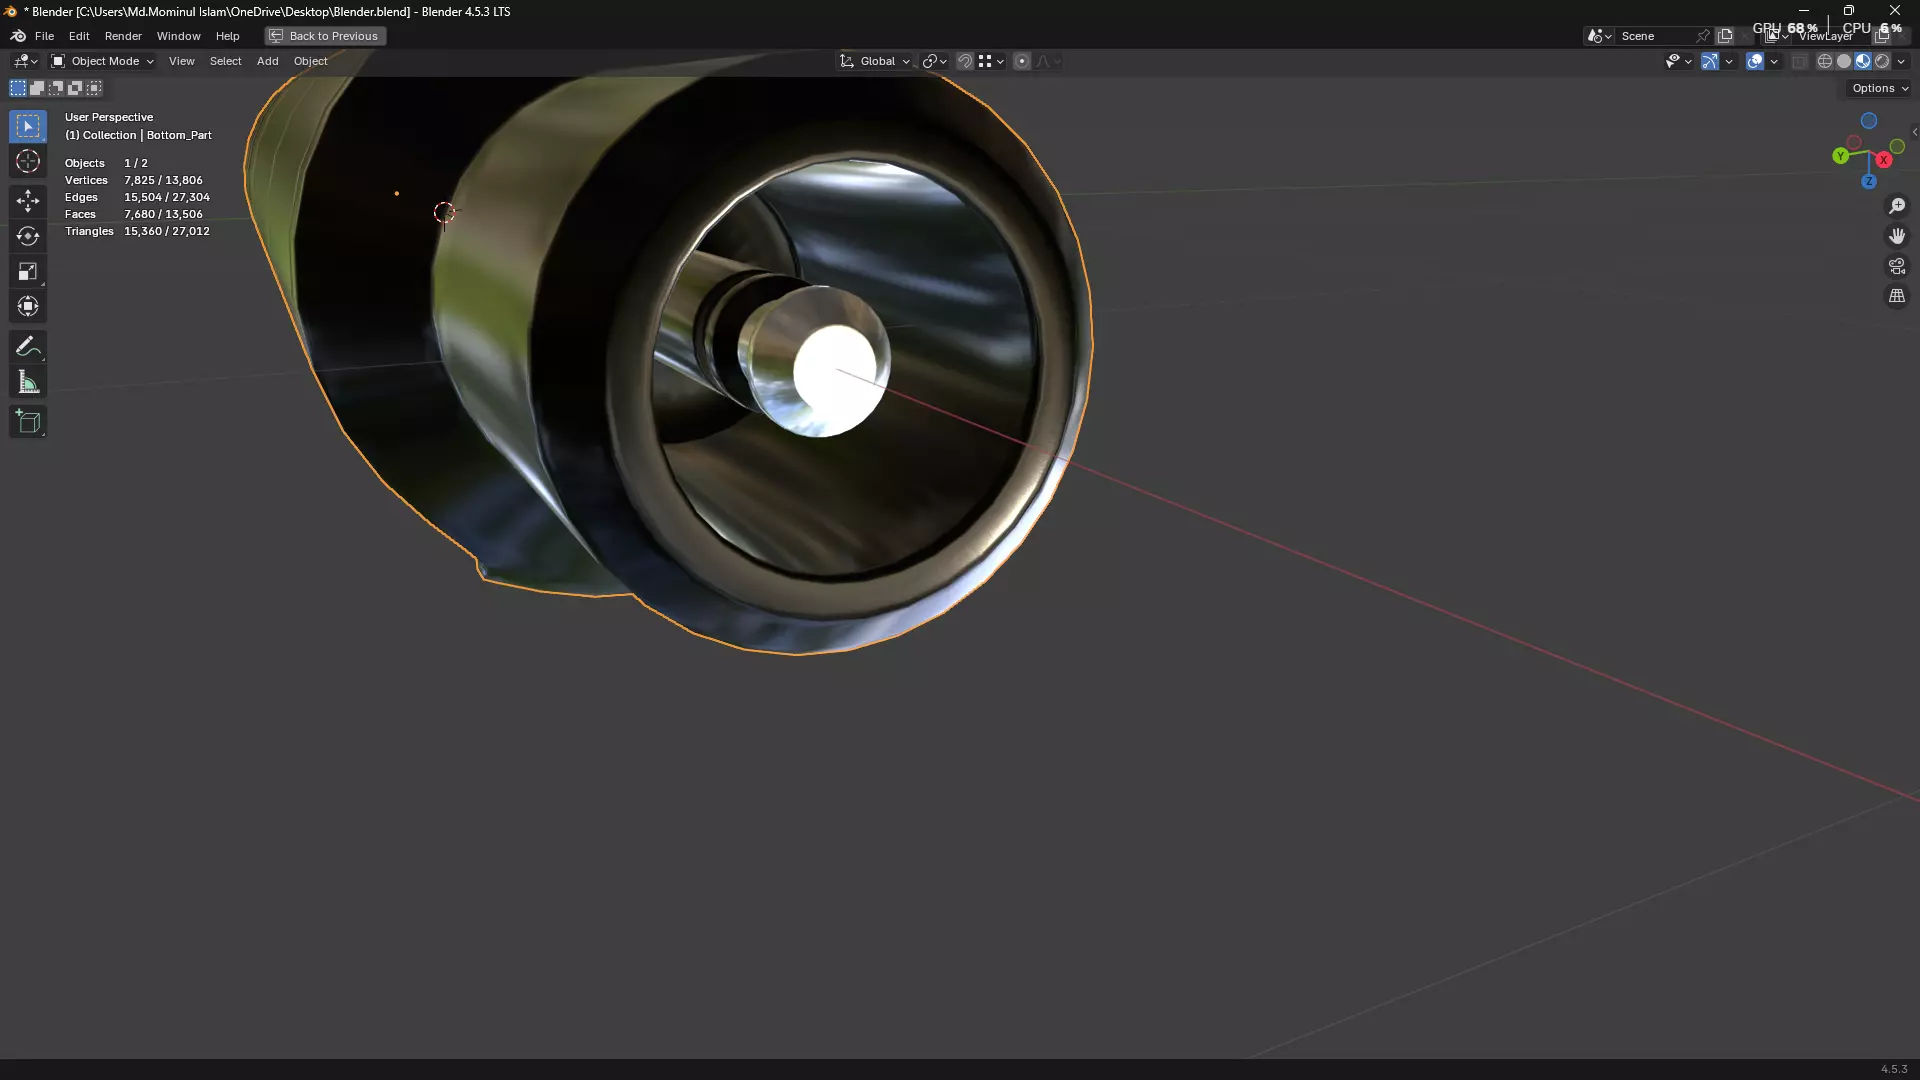Select the Measure ruler tool

(x=28, y=383)
